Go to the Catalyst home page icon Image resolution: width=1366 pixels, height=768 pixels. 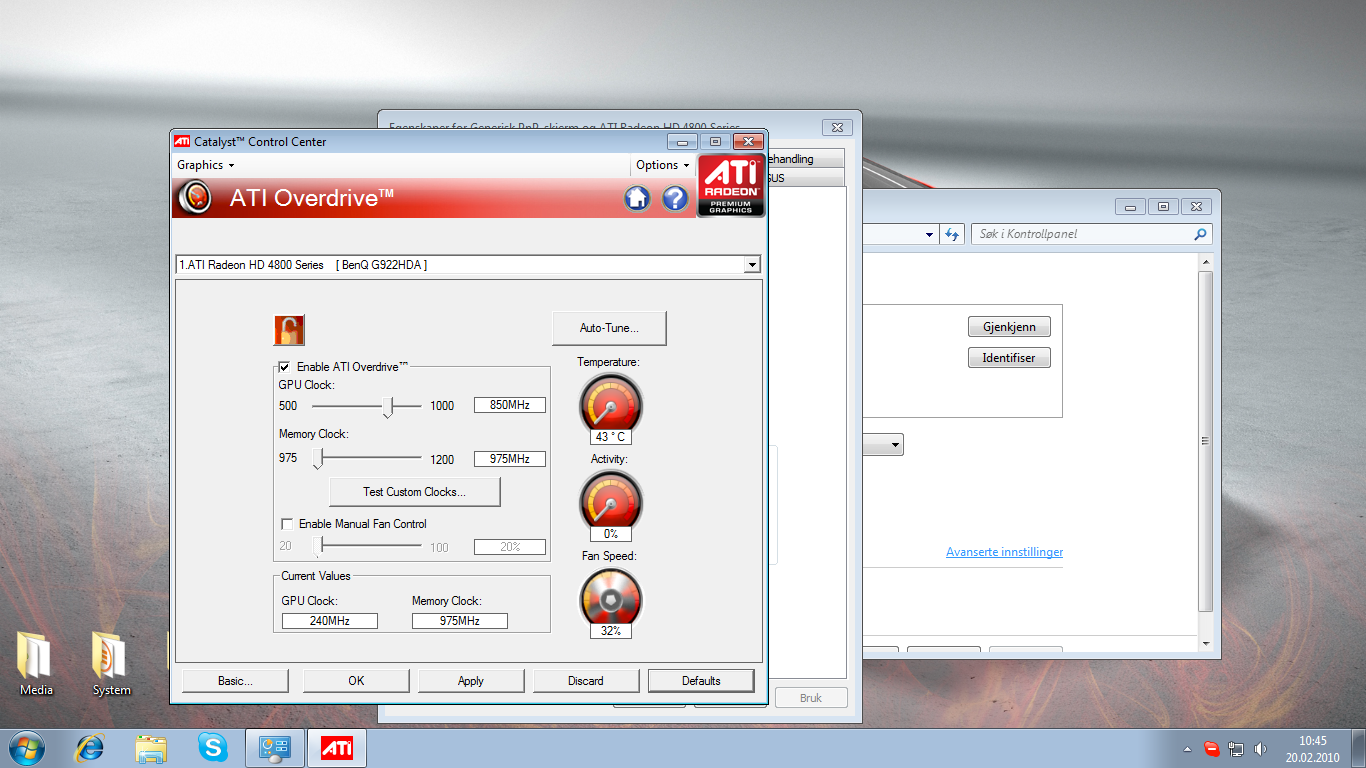[637, 198]
